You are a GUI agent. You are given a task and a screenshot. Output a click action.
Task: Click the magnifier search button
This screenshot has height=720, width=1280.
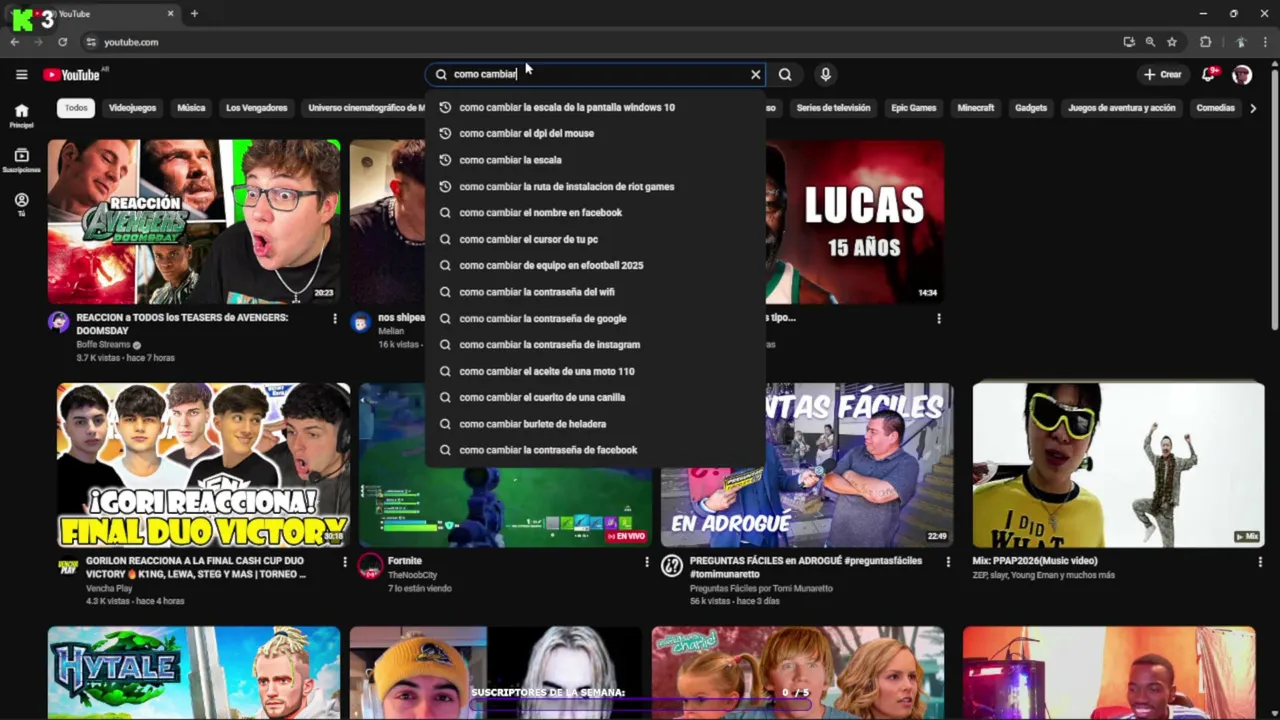(x=785, y=74)
